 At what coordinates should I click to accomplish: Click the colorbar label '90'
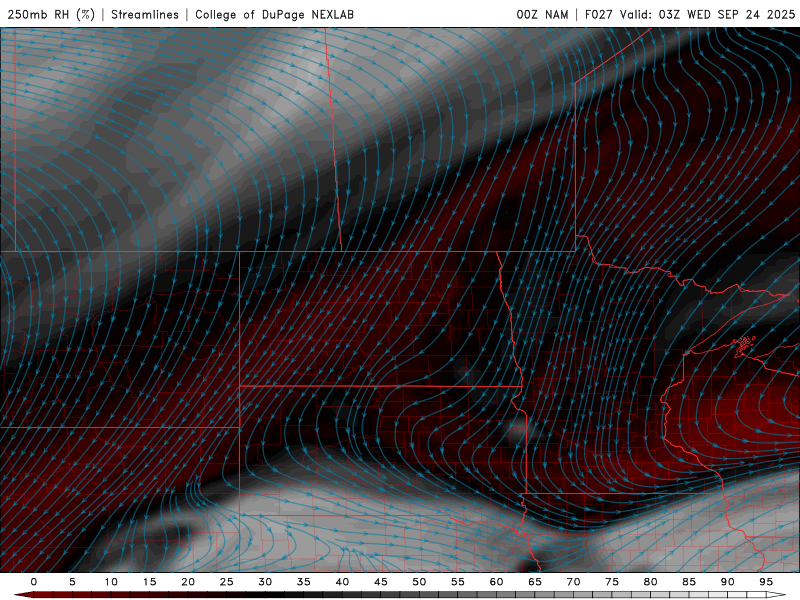(x=728, y=582)
